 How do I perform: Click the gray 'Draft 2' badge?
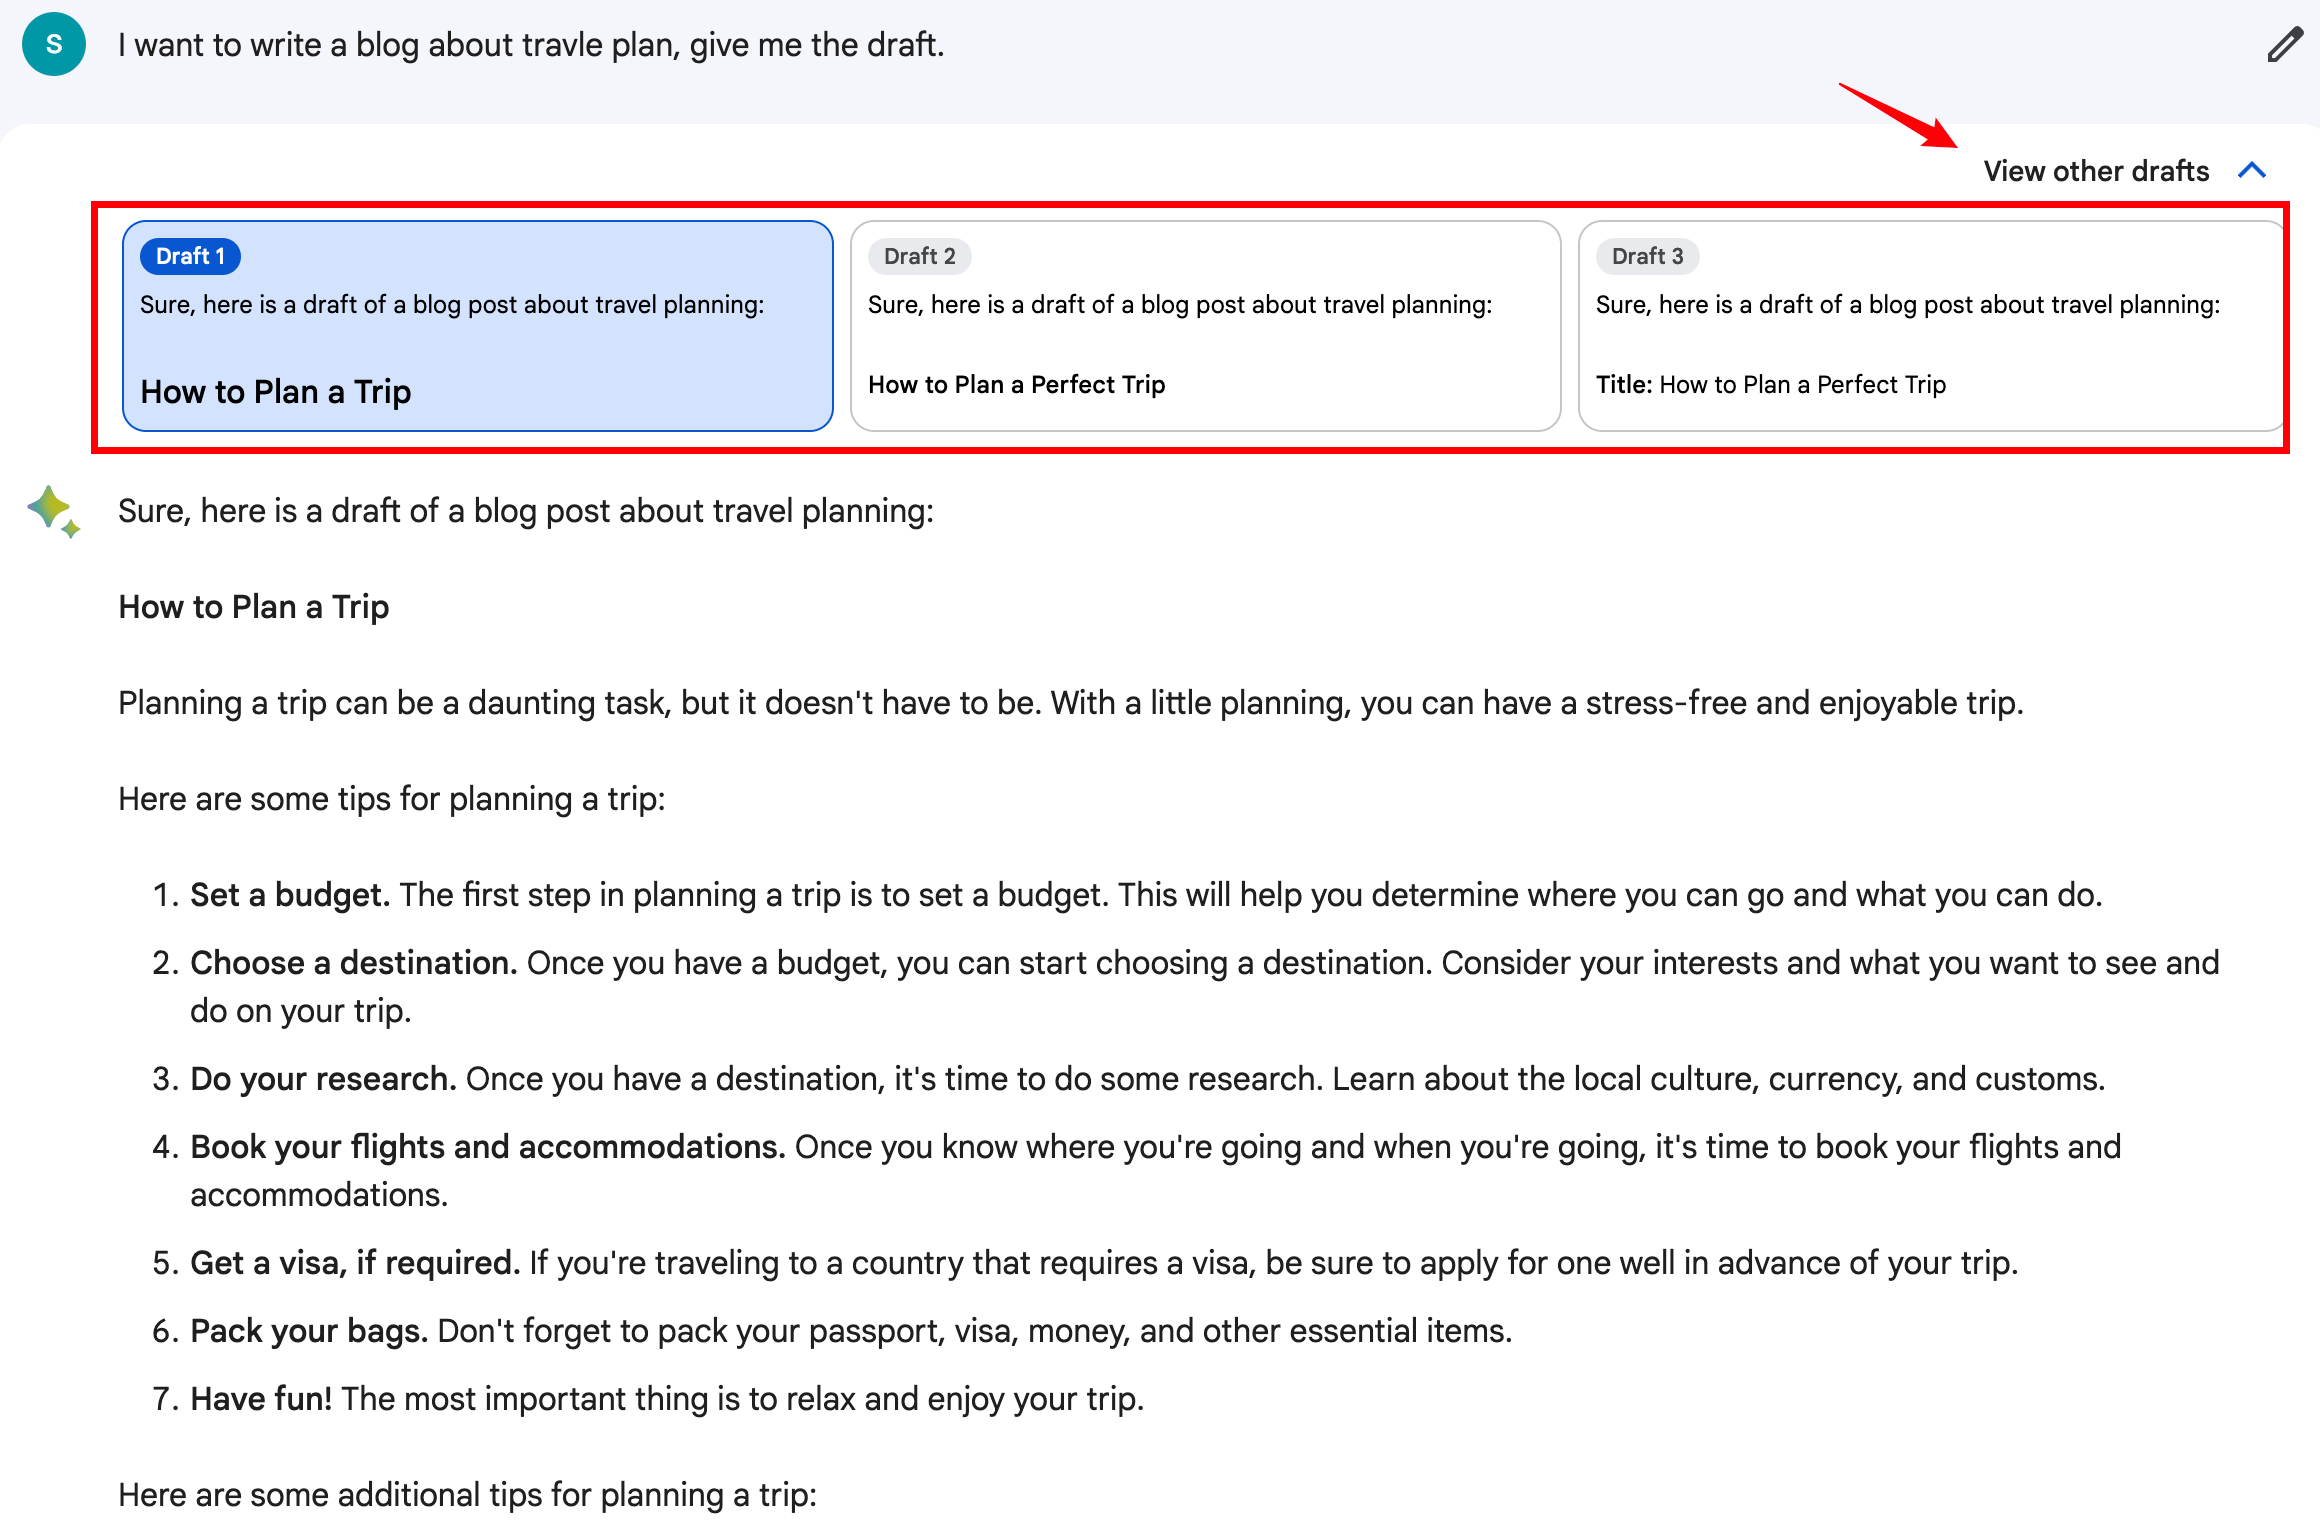[x=919, y=256]
